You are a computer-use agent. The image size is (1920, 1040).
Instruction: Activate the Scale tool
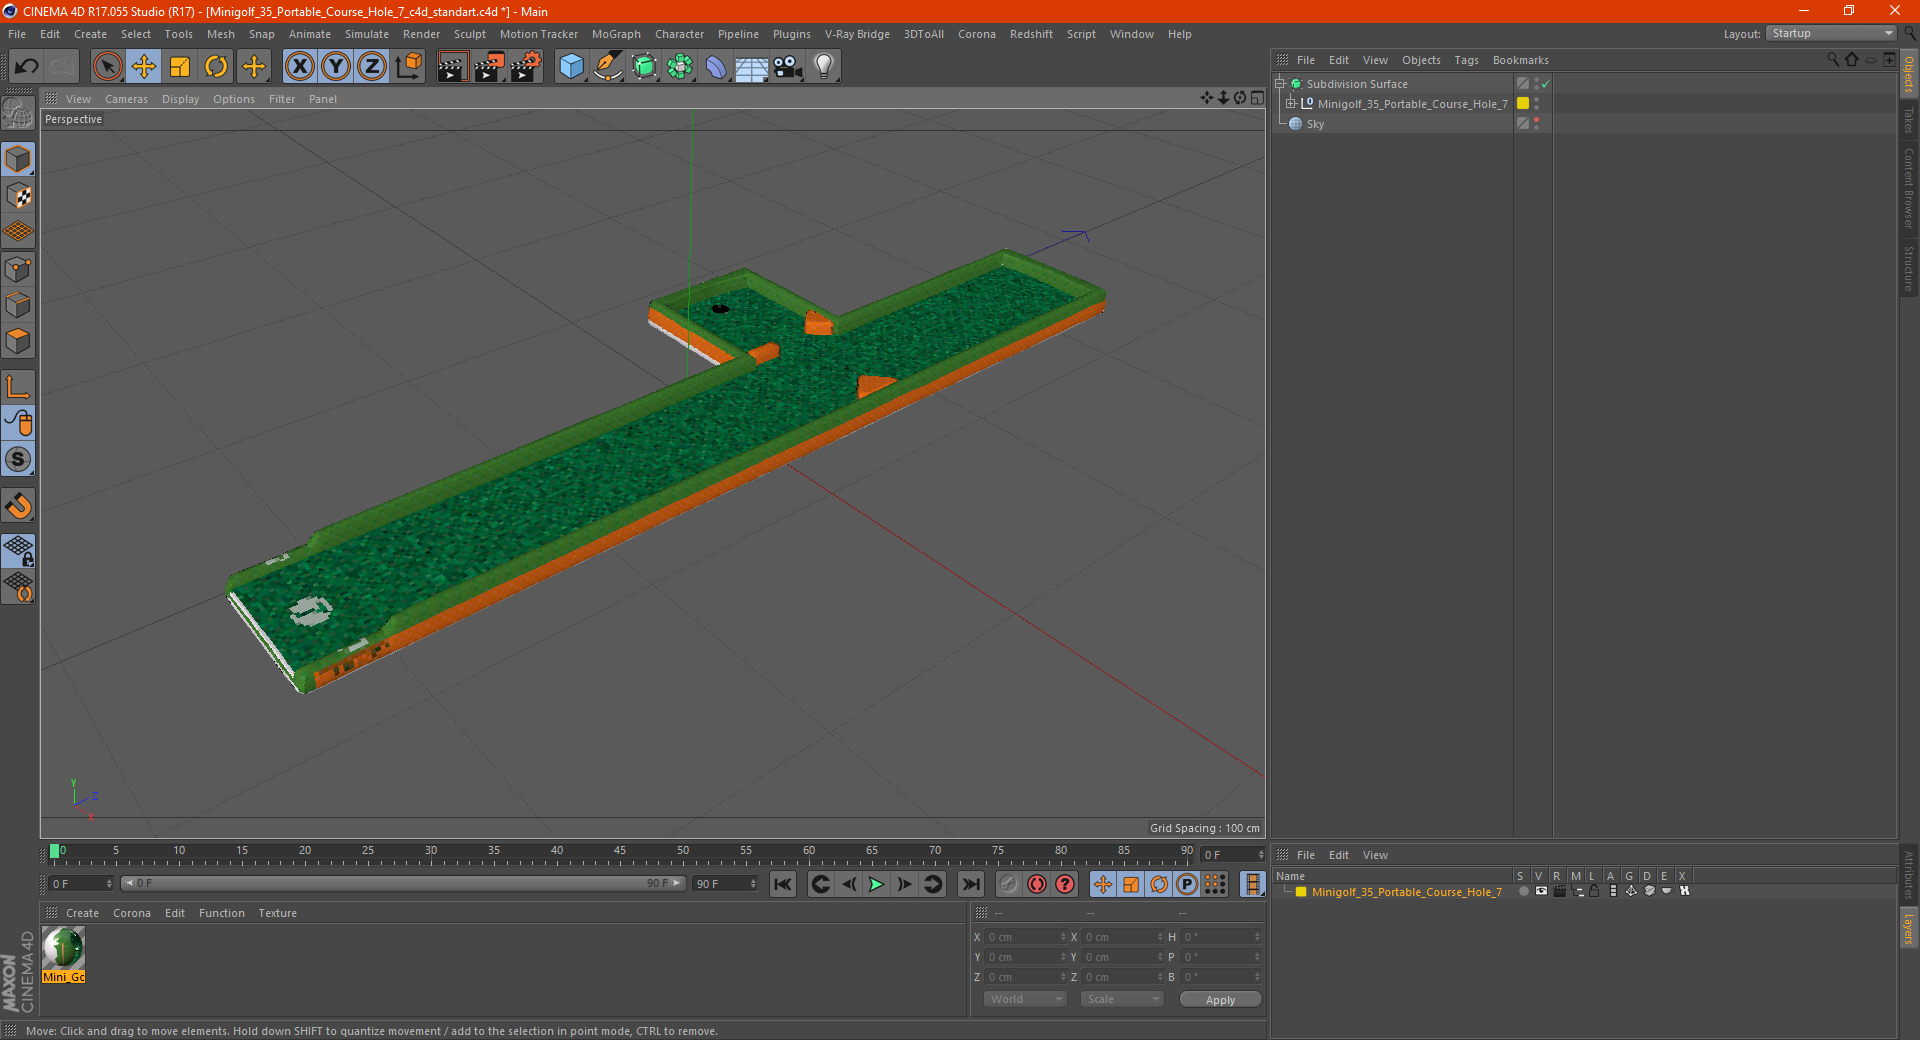coord(180,67)
